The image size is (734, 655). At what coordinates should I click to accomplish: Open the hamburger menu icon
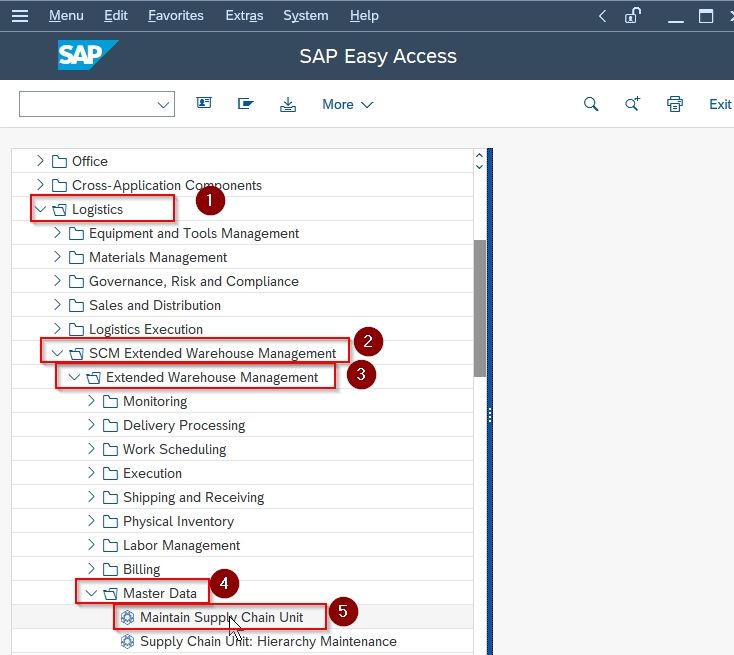[x=20, y=16]
